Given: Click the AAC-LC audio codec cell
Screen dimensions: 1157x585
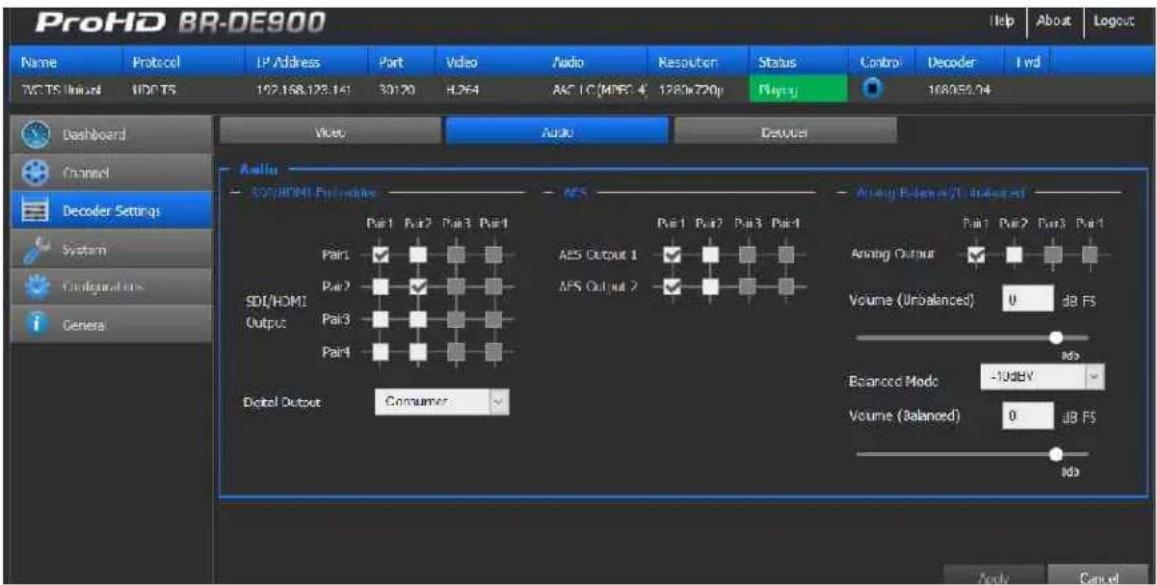Looking at the screenshot, I should click(x=599, y=90).
